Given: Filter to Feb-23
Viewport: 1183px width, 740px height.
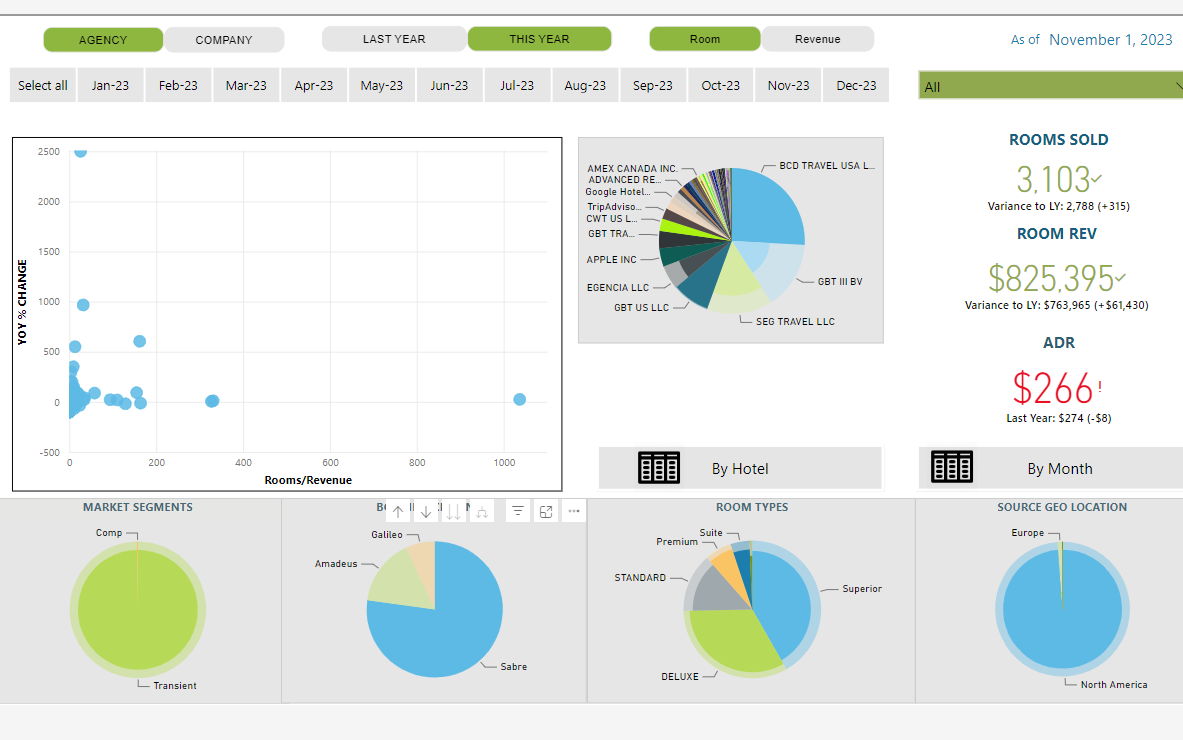Looking at the screenshot, I should pos(178,85).
